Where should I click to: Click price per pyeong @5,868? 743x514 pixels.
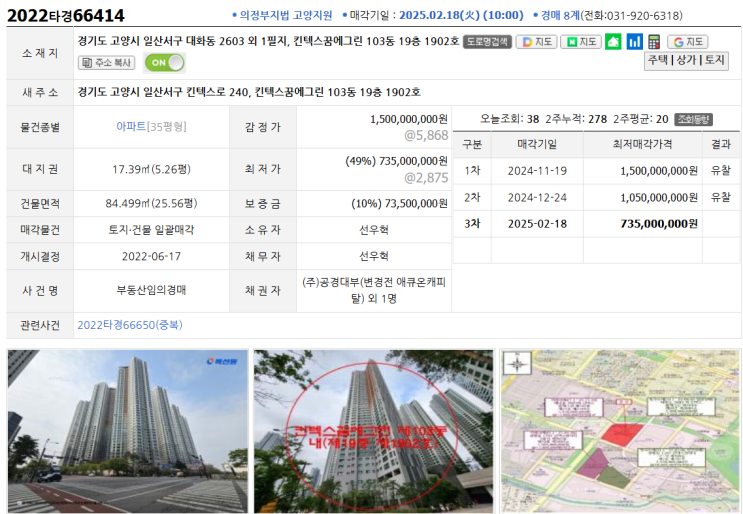pyautogui.click(x=426, y=135)
